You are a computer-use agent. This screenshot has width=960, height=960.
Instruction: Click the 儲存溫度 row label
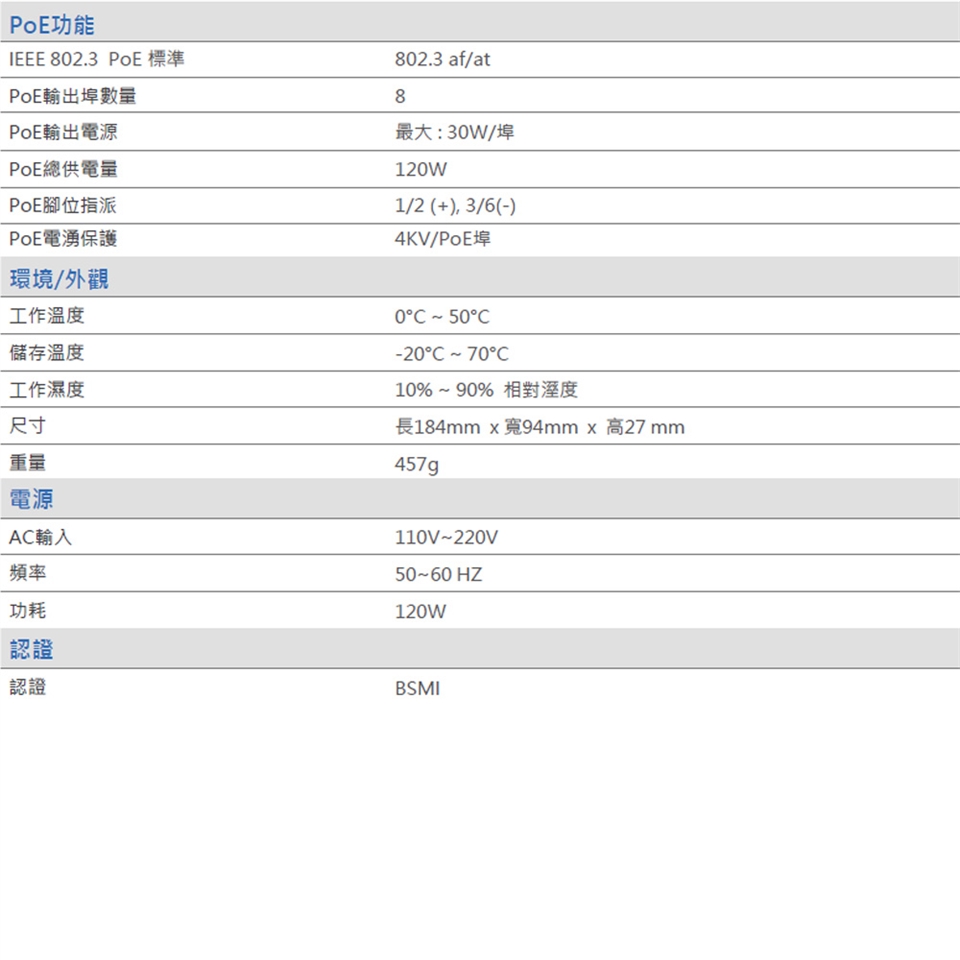pyautogui.click(x=47, y=353)
